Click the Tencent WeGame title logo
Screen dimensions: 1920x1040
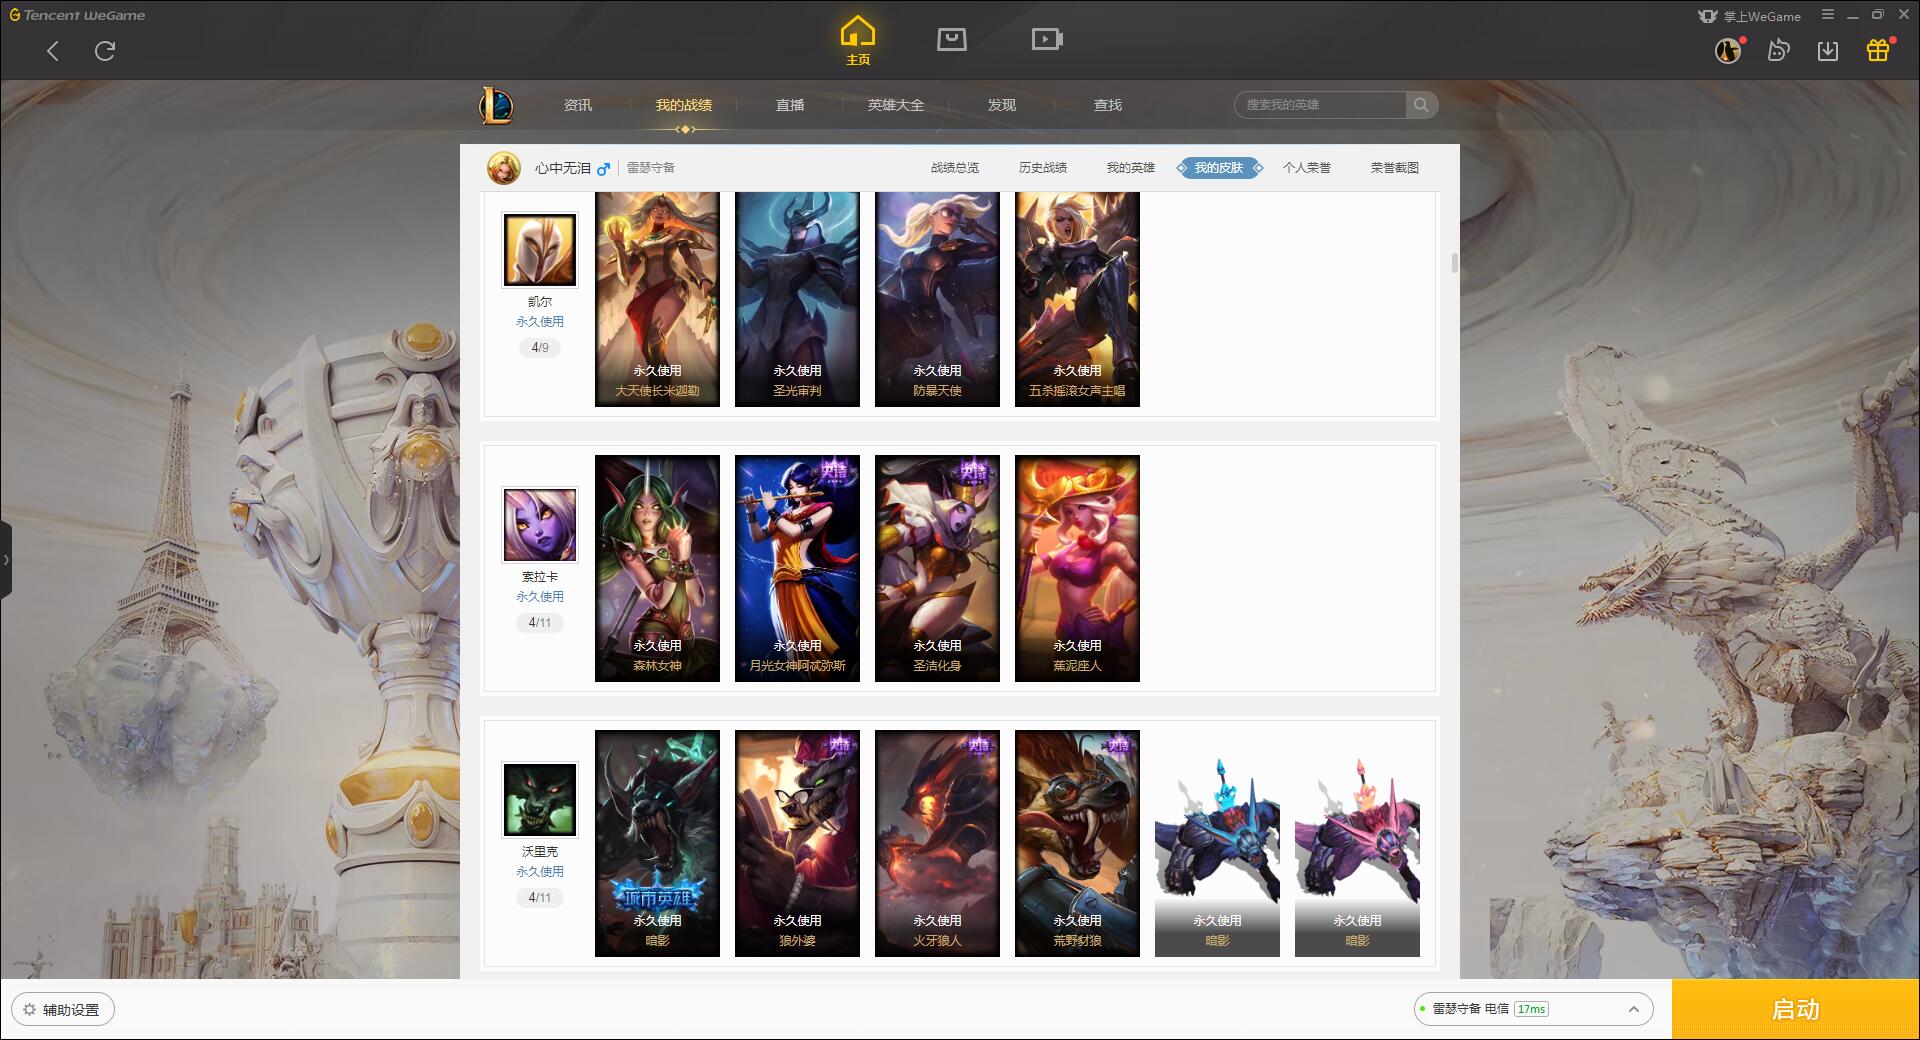tap(77, 15)
